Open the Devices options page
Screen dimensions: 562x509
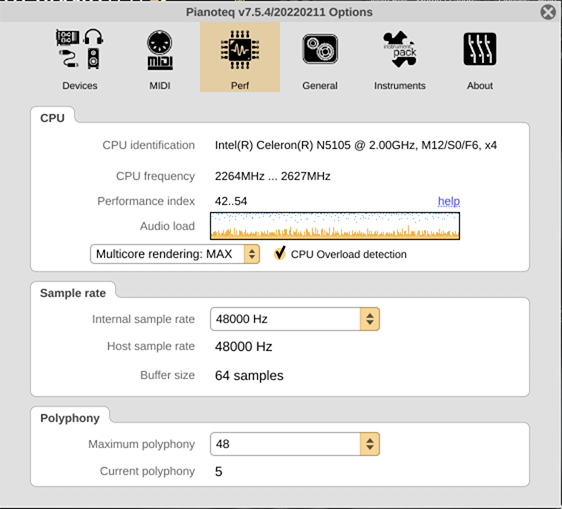pos(80,57)
